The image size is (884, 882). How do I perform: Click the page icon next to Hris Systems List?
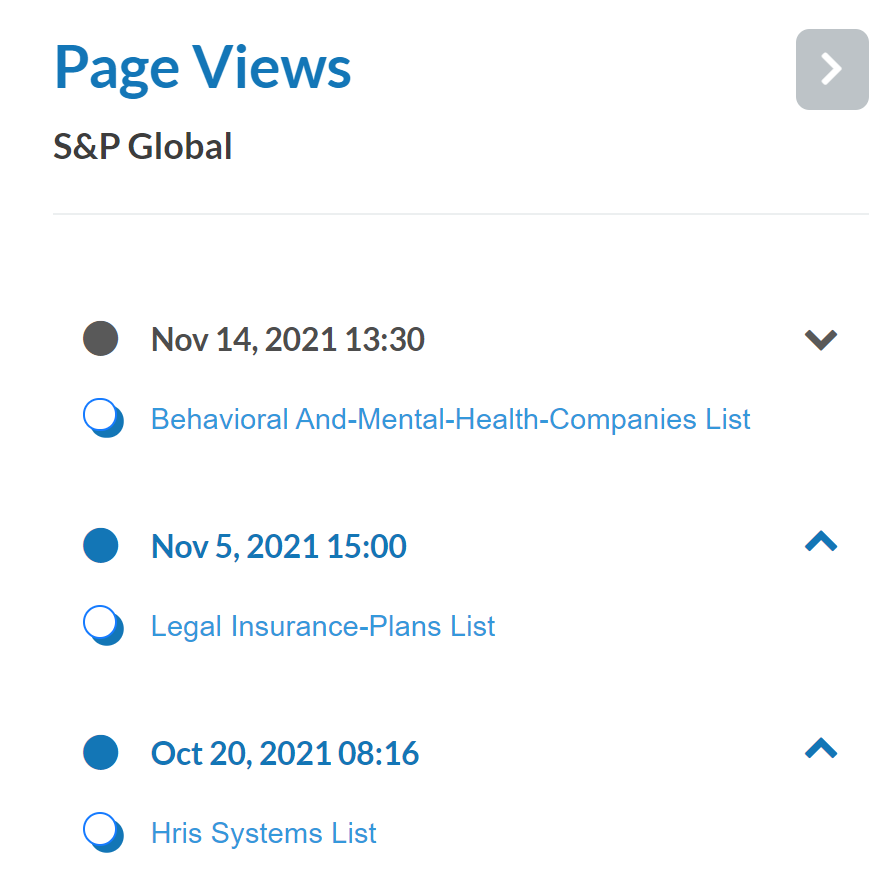click(103, 833)
